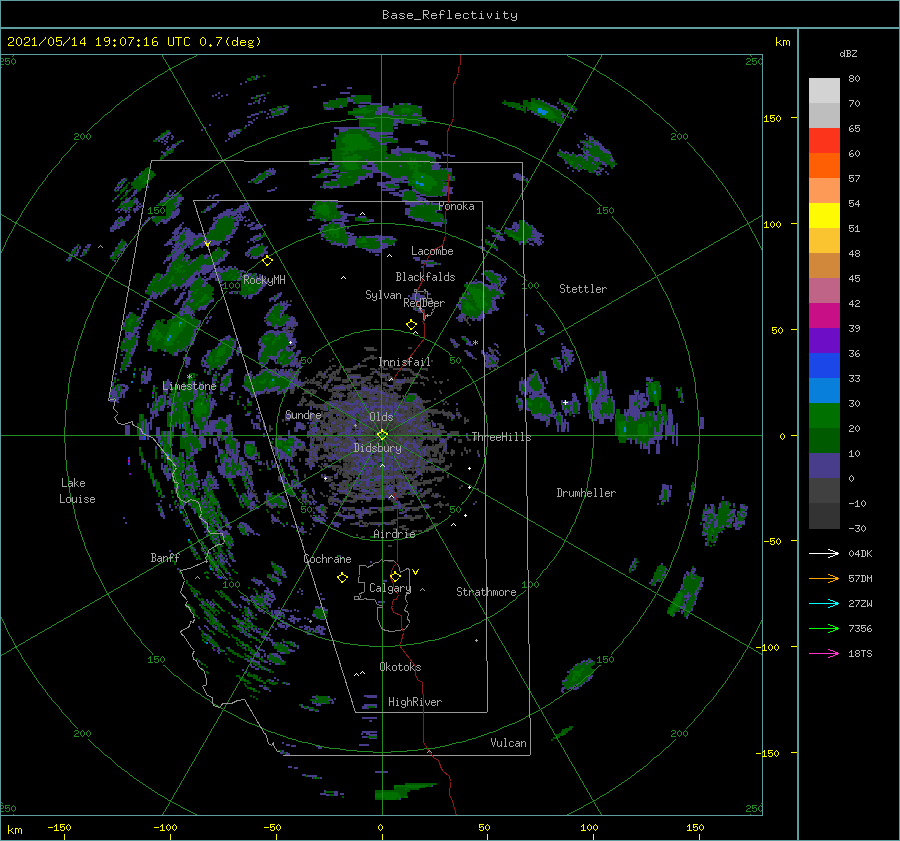Pick the dark orange 57–60 dBZ swatch
The height and width of the screenshot is (841, 900).
(x=824, y=166)
